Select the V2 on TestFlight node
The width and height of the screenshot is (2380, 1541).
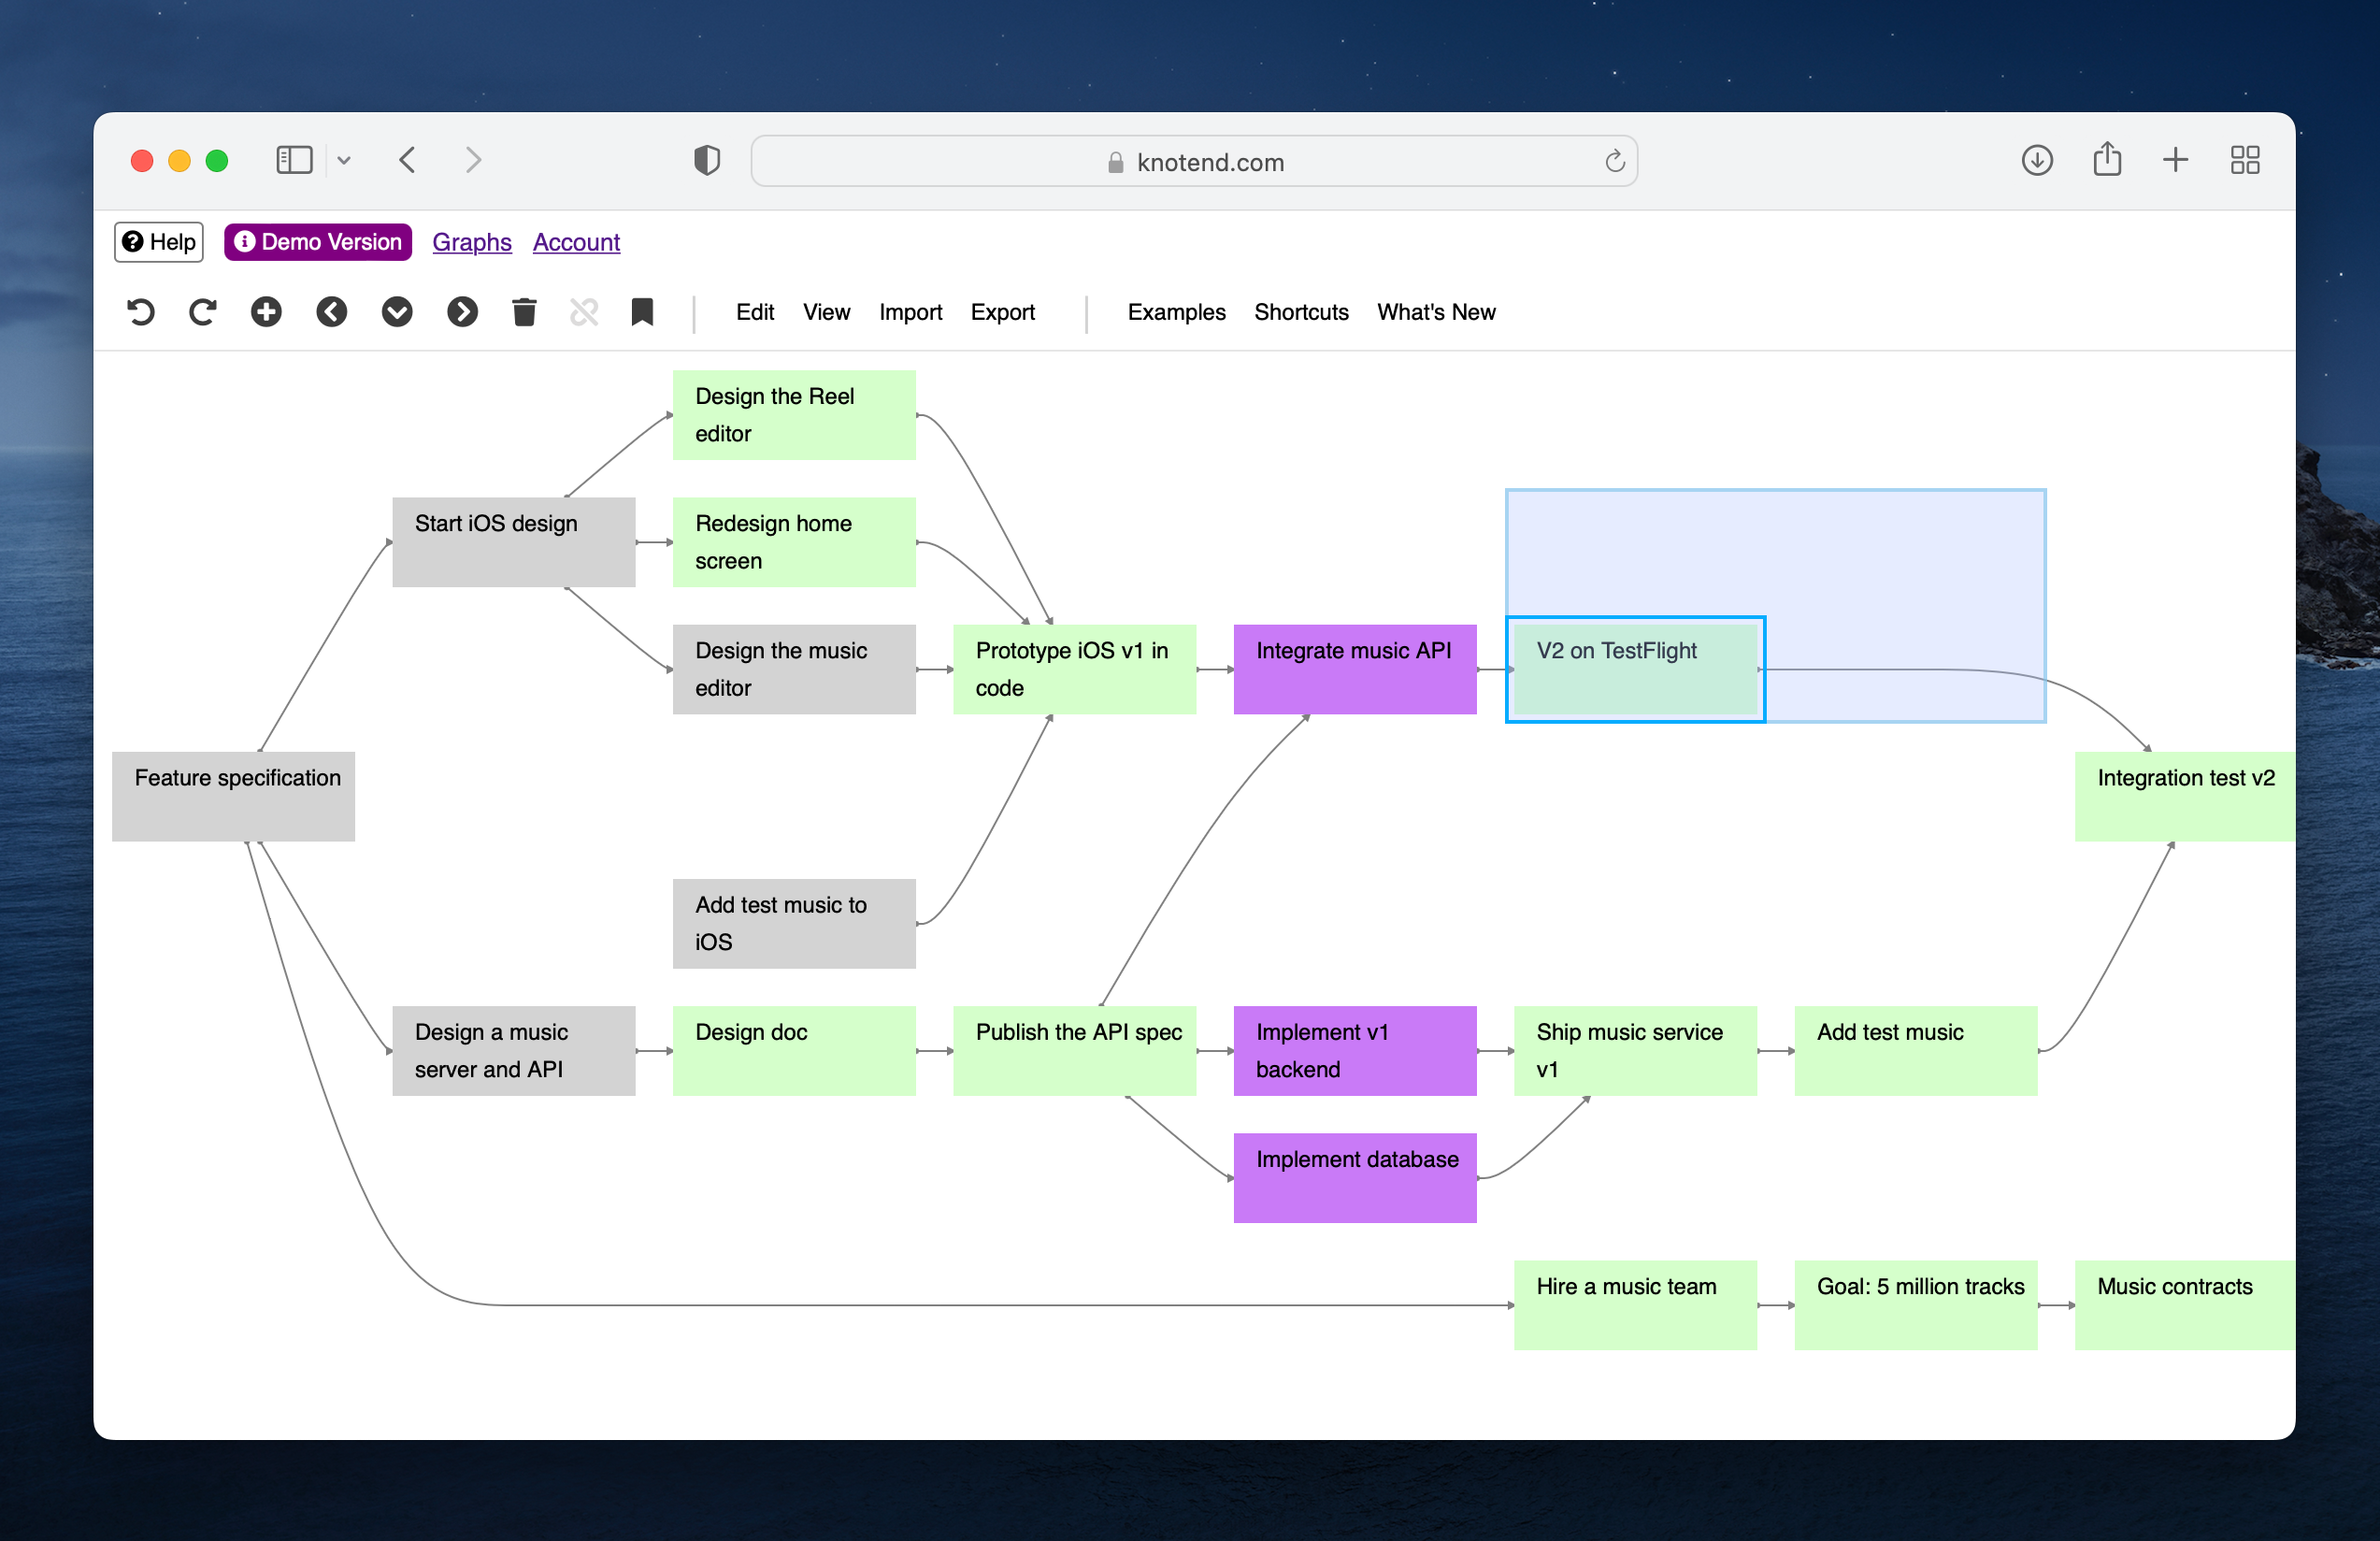(x=1636, y=669)
